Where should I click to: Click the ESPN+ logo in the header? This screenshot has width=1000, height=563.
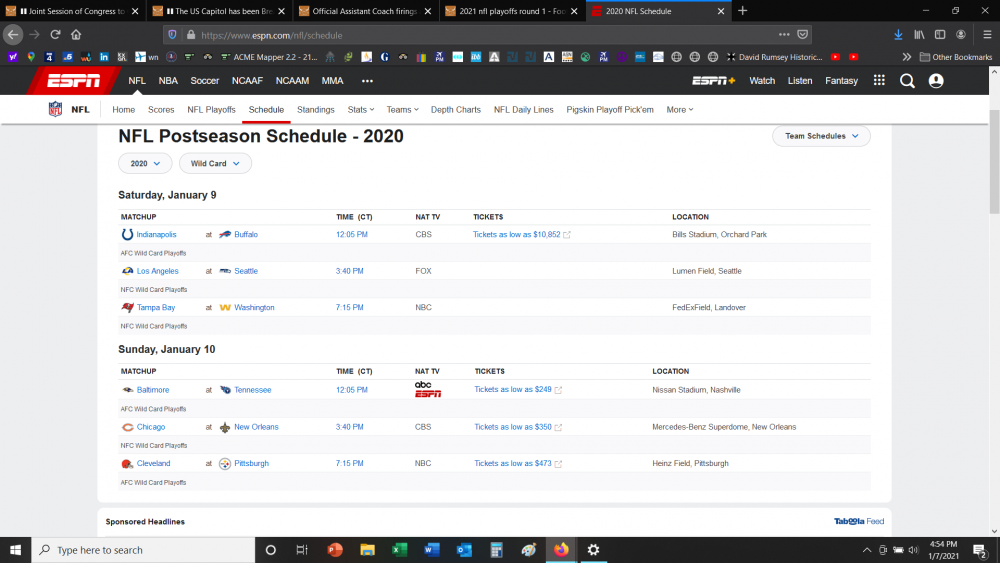714,81
